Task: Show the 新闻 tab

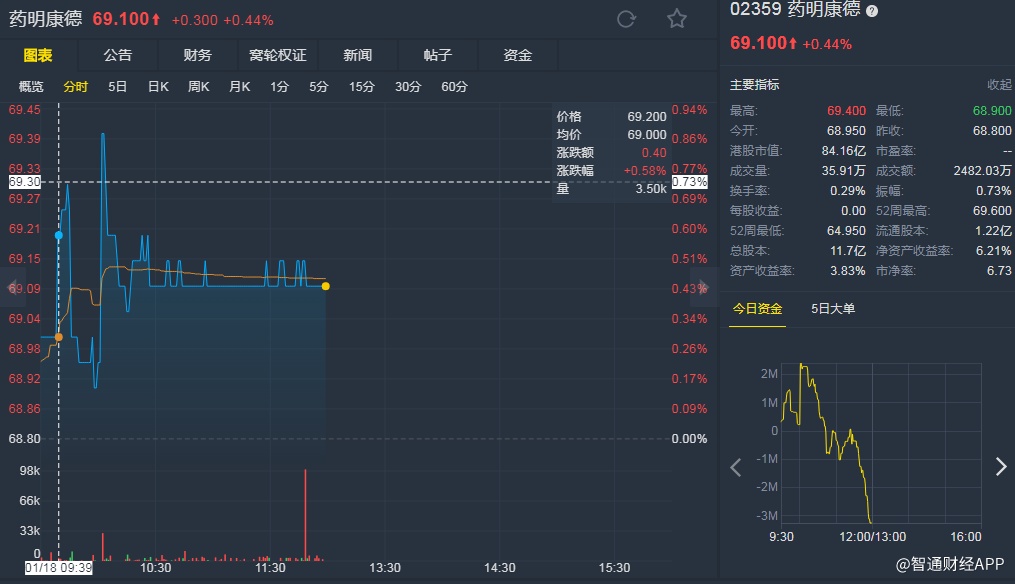Action: [357, 55]
